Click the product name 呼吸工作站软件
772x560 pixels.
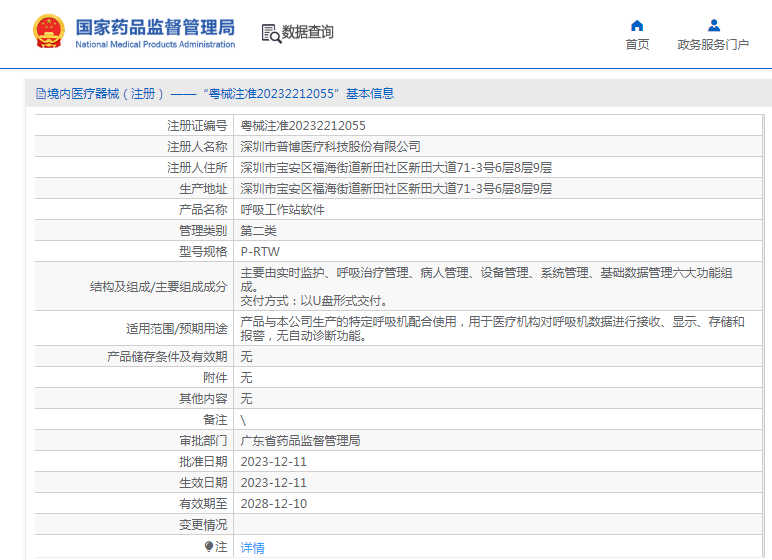[x=283, y=210]
